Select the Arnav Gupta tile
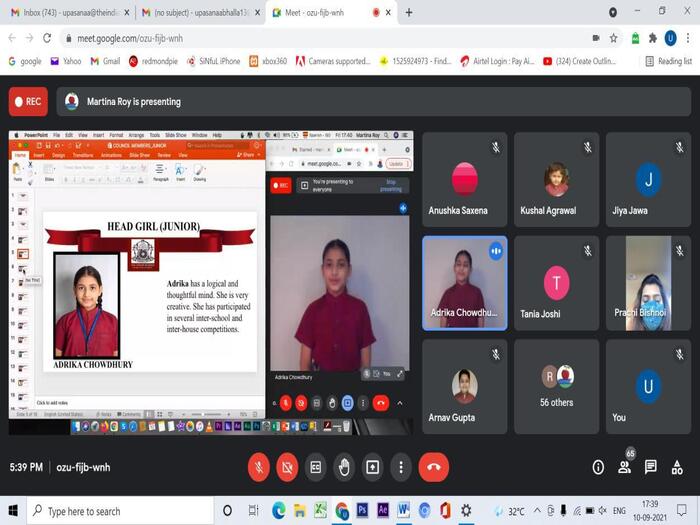700x525 pixels. [464, 387]
